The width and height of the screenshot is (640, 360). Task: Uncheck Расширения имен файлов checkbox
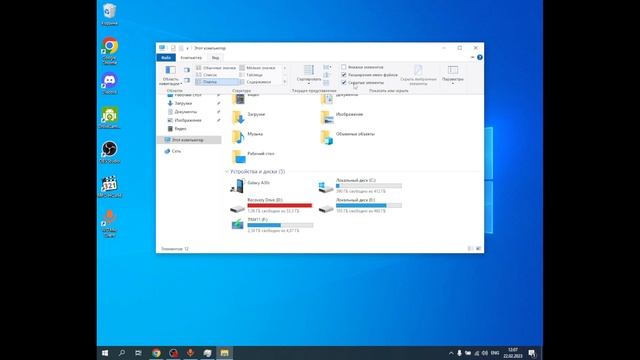(344, 75)
